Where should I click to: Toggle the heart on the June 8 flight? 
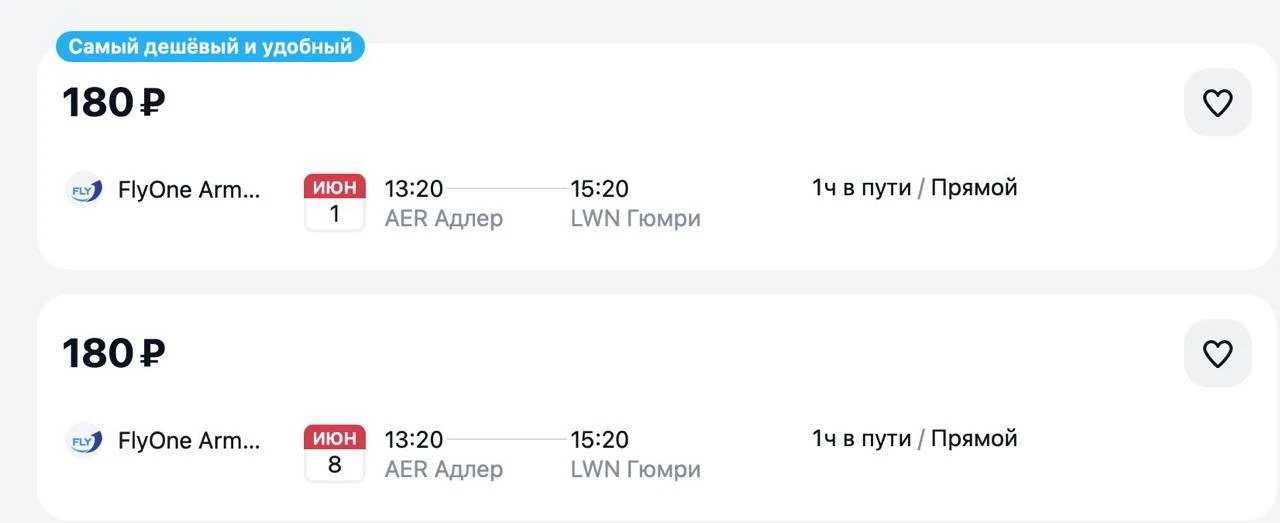tap(1217, 354)
